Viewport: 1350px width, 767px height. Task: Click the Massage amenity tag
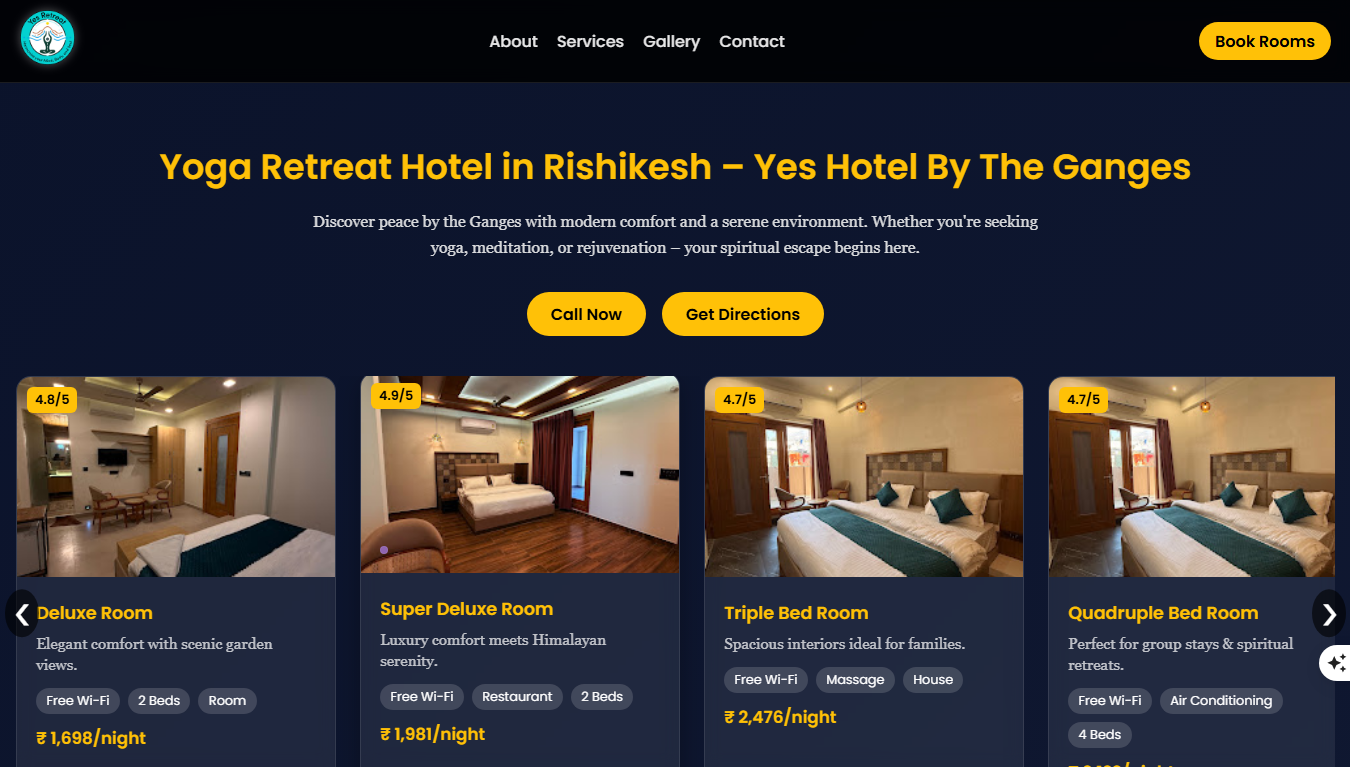click(855, 680)
